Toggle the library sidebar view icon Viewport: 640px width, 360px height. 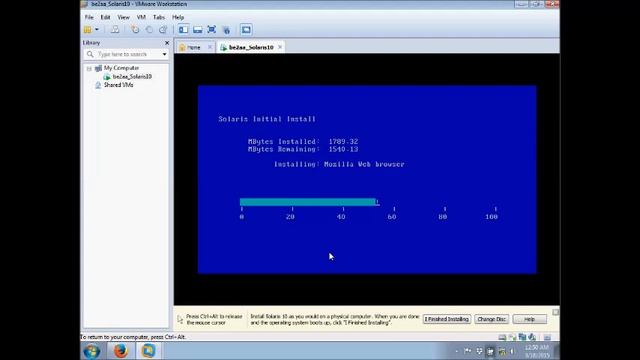click(183, 29)
